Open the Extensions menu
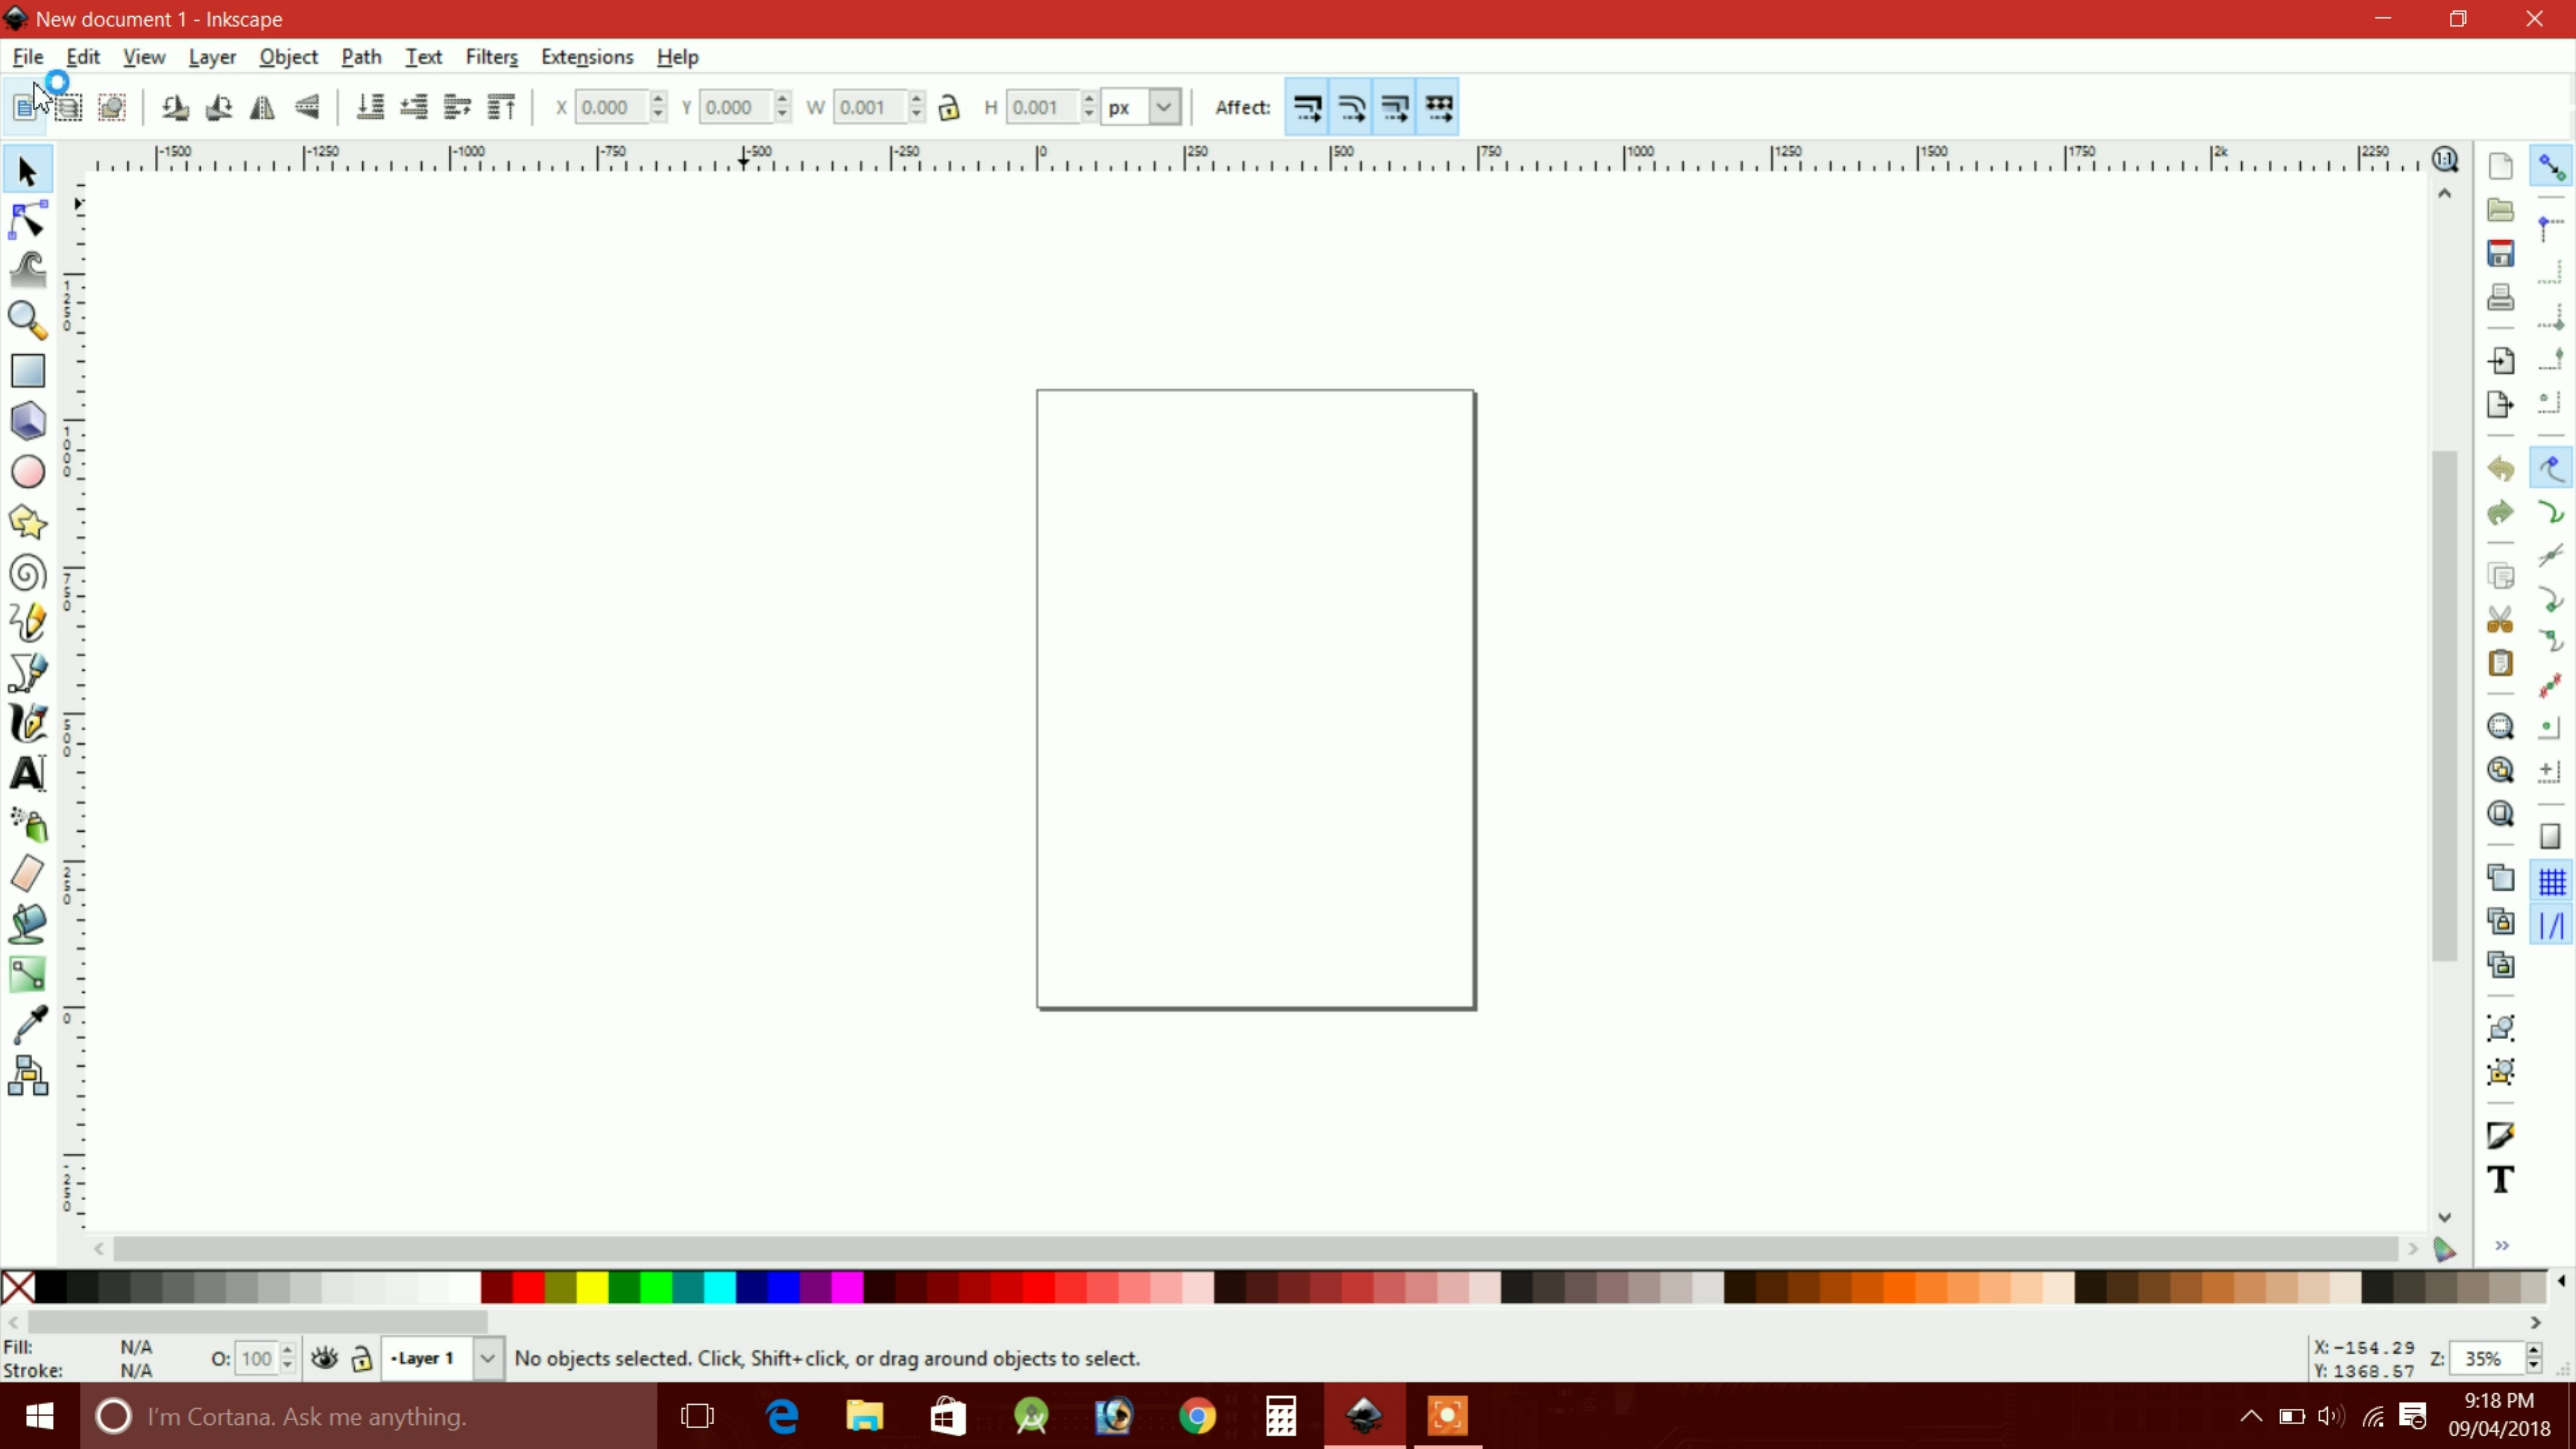 (x=586, y=57)
